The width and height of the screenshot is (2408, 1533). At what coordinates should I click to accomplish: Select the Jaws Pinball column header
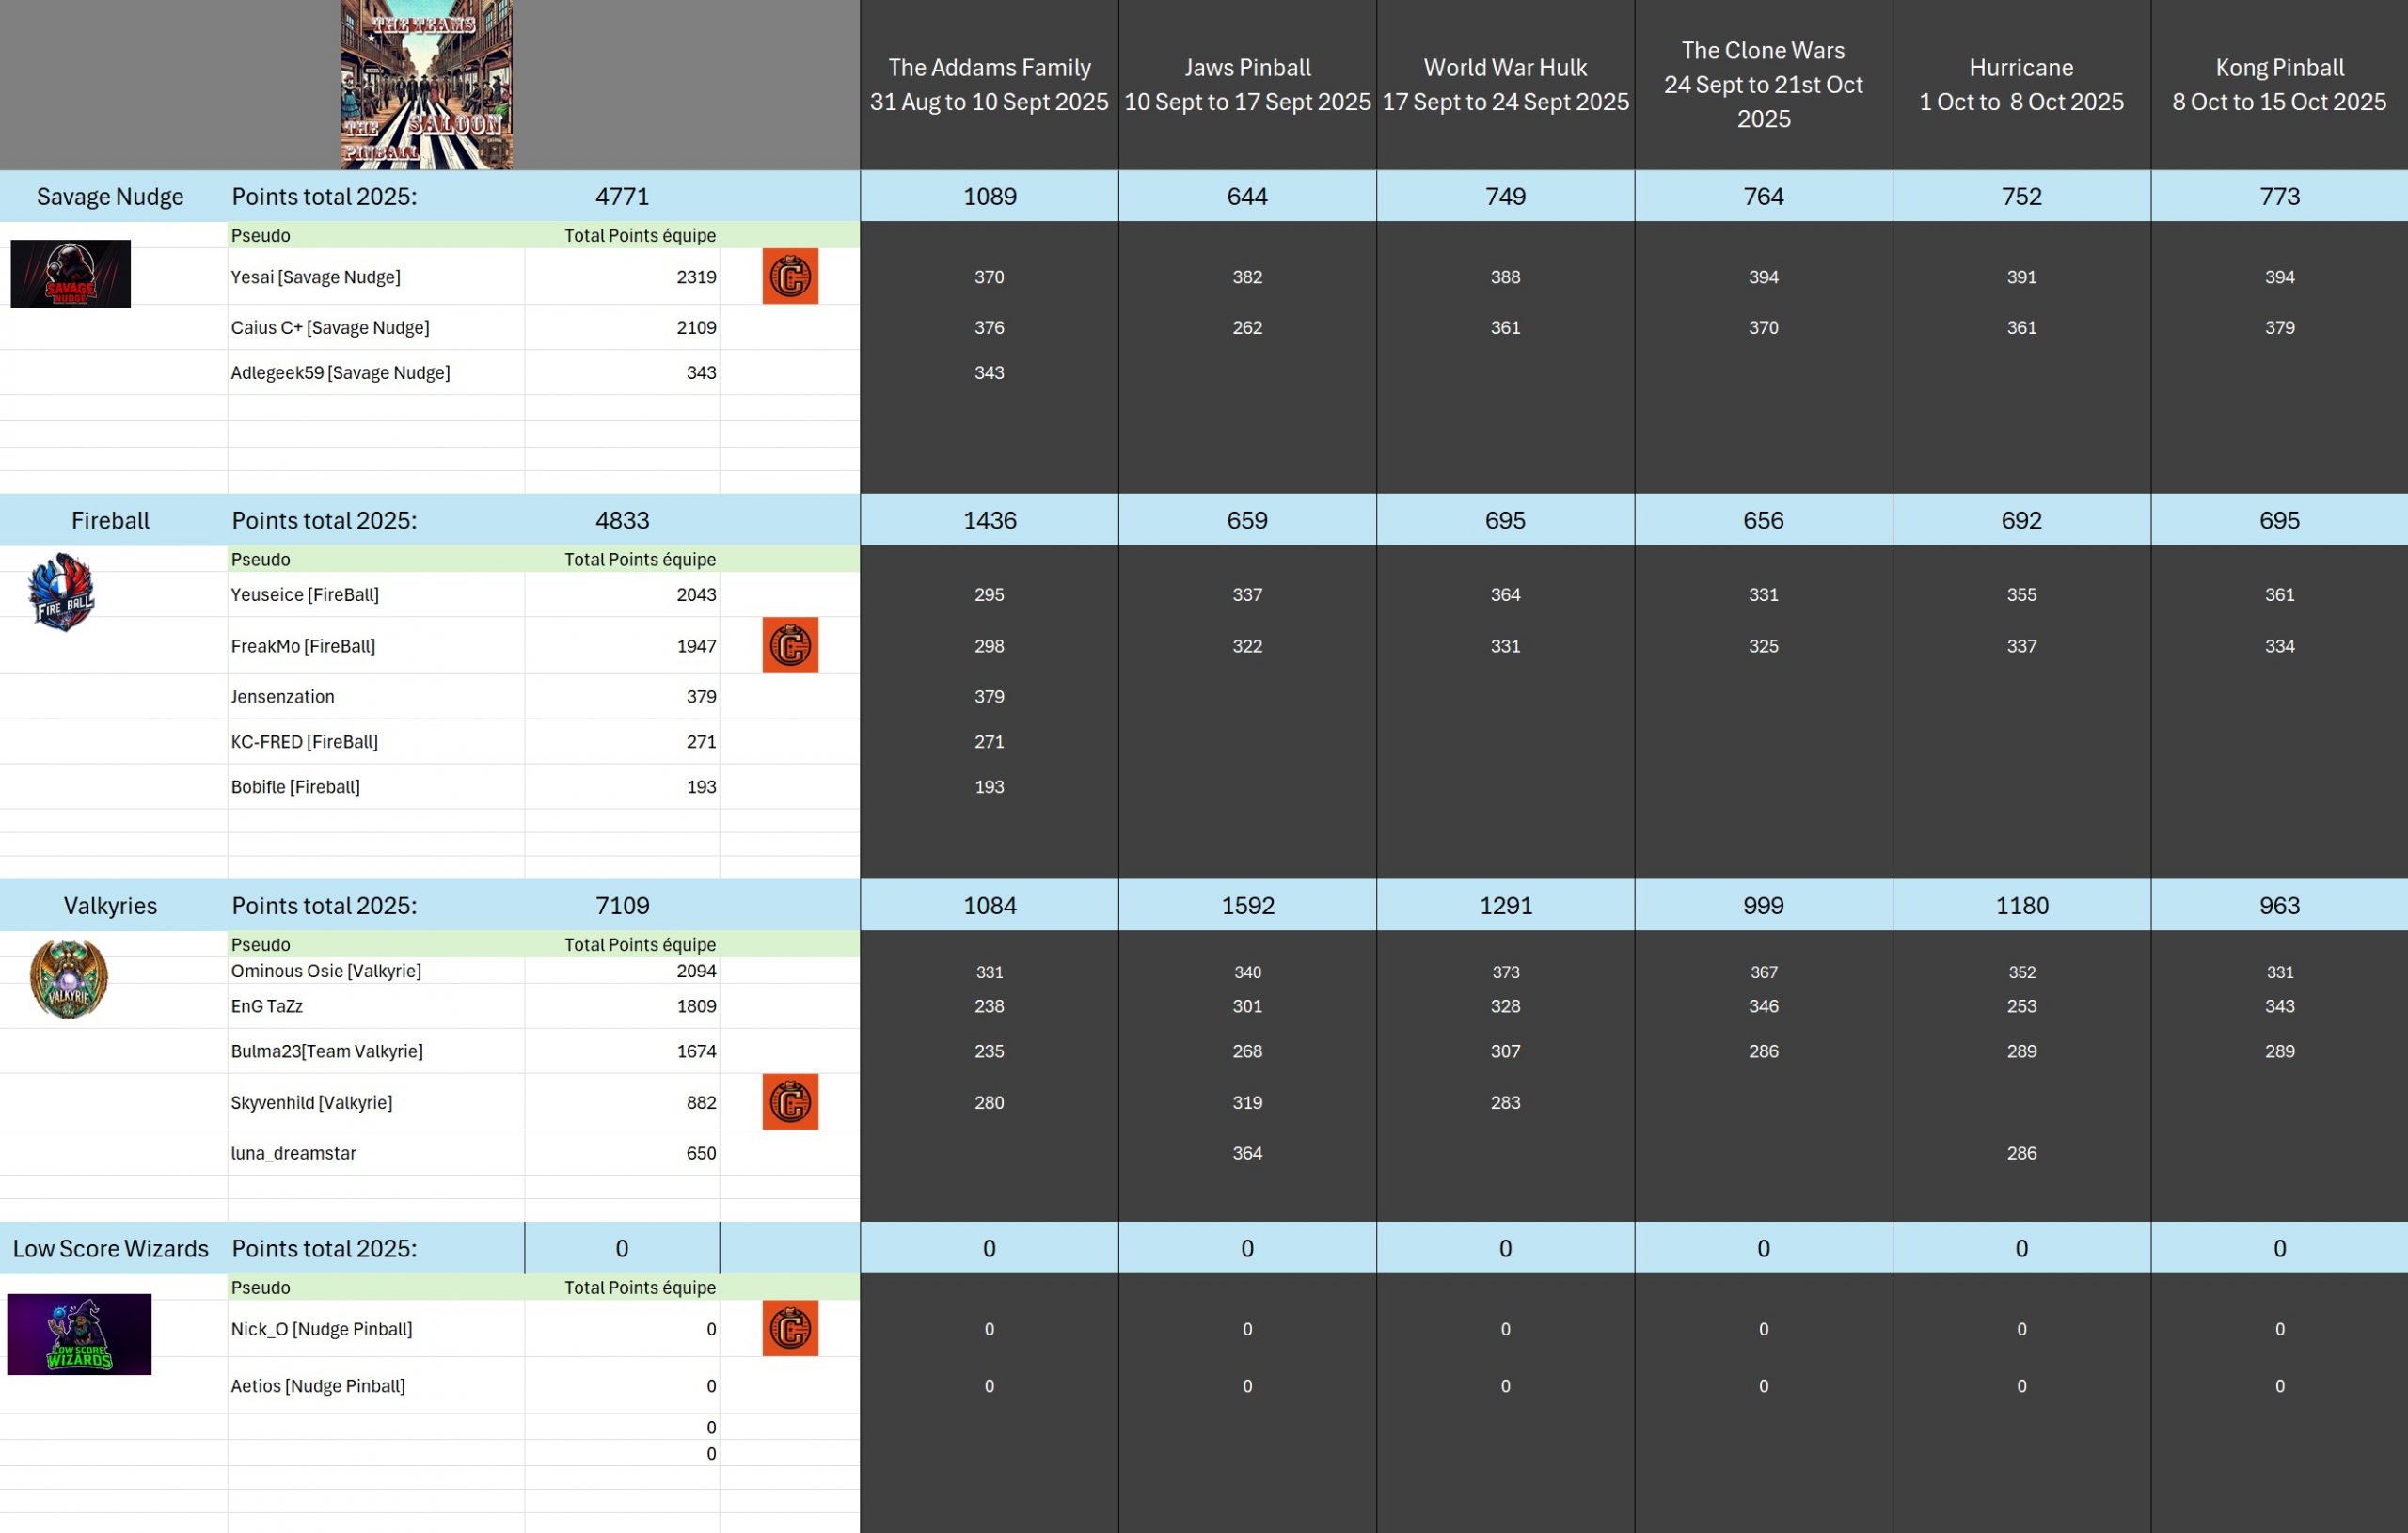(1247, 84)
